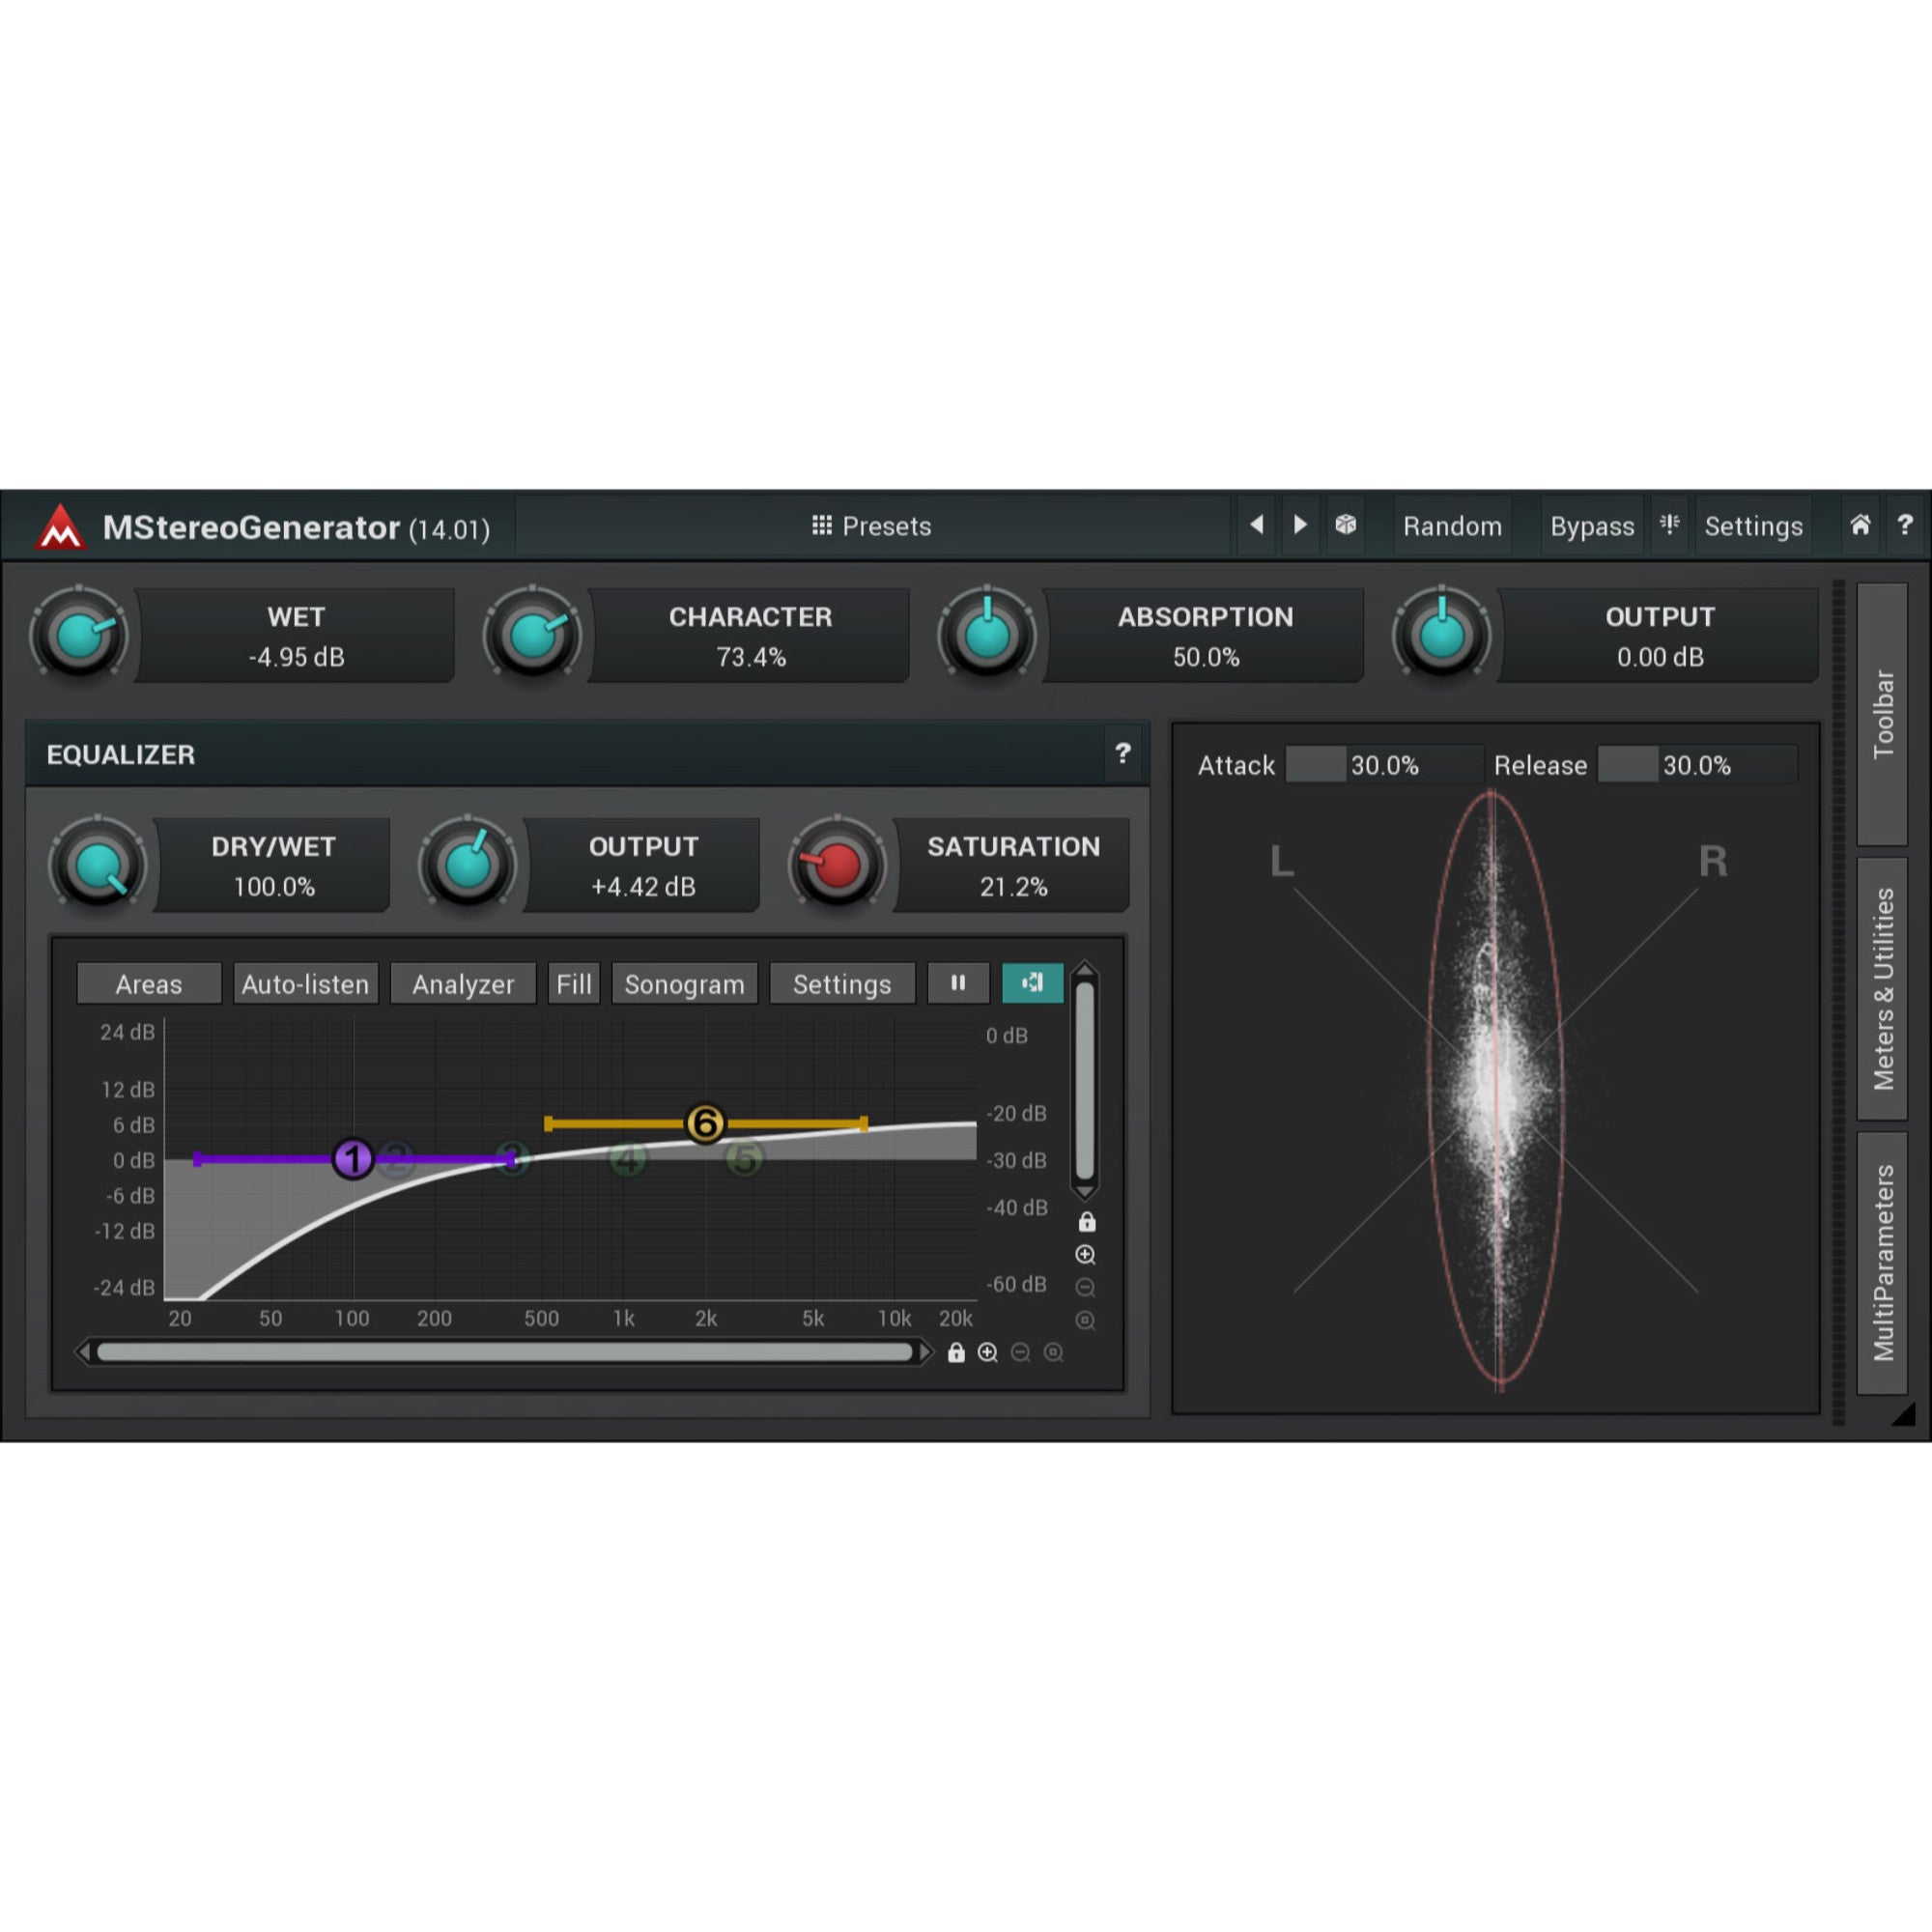The height and width of the screenshot is (1932, 1932).
Task: Open the Equalizer panel help icon
Action: (1123, 753)
